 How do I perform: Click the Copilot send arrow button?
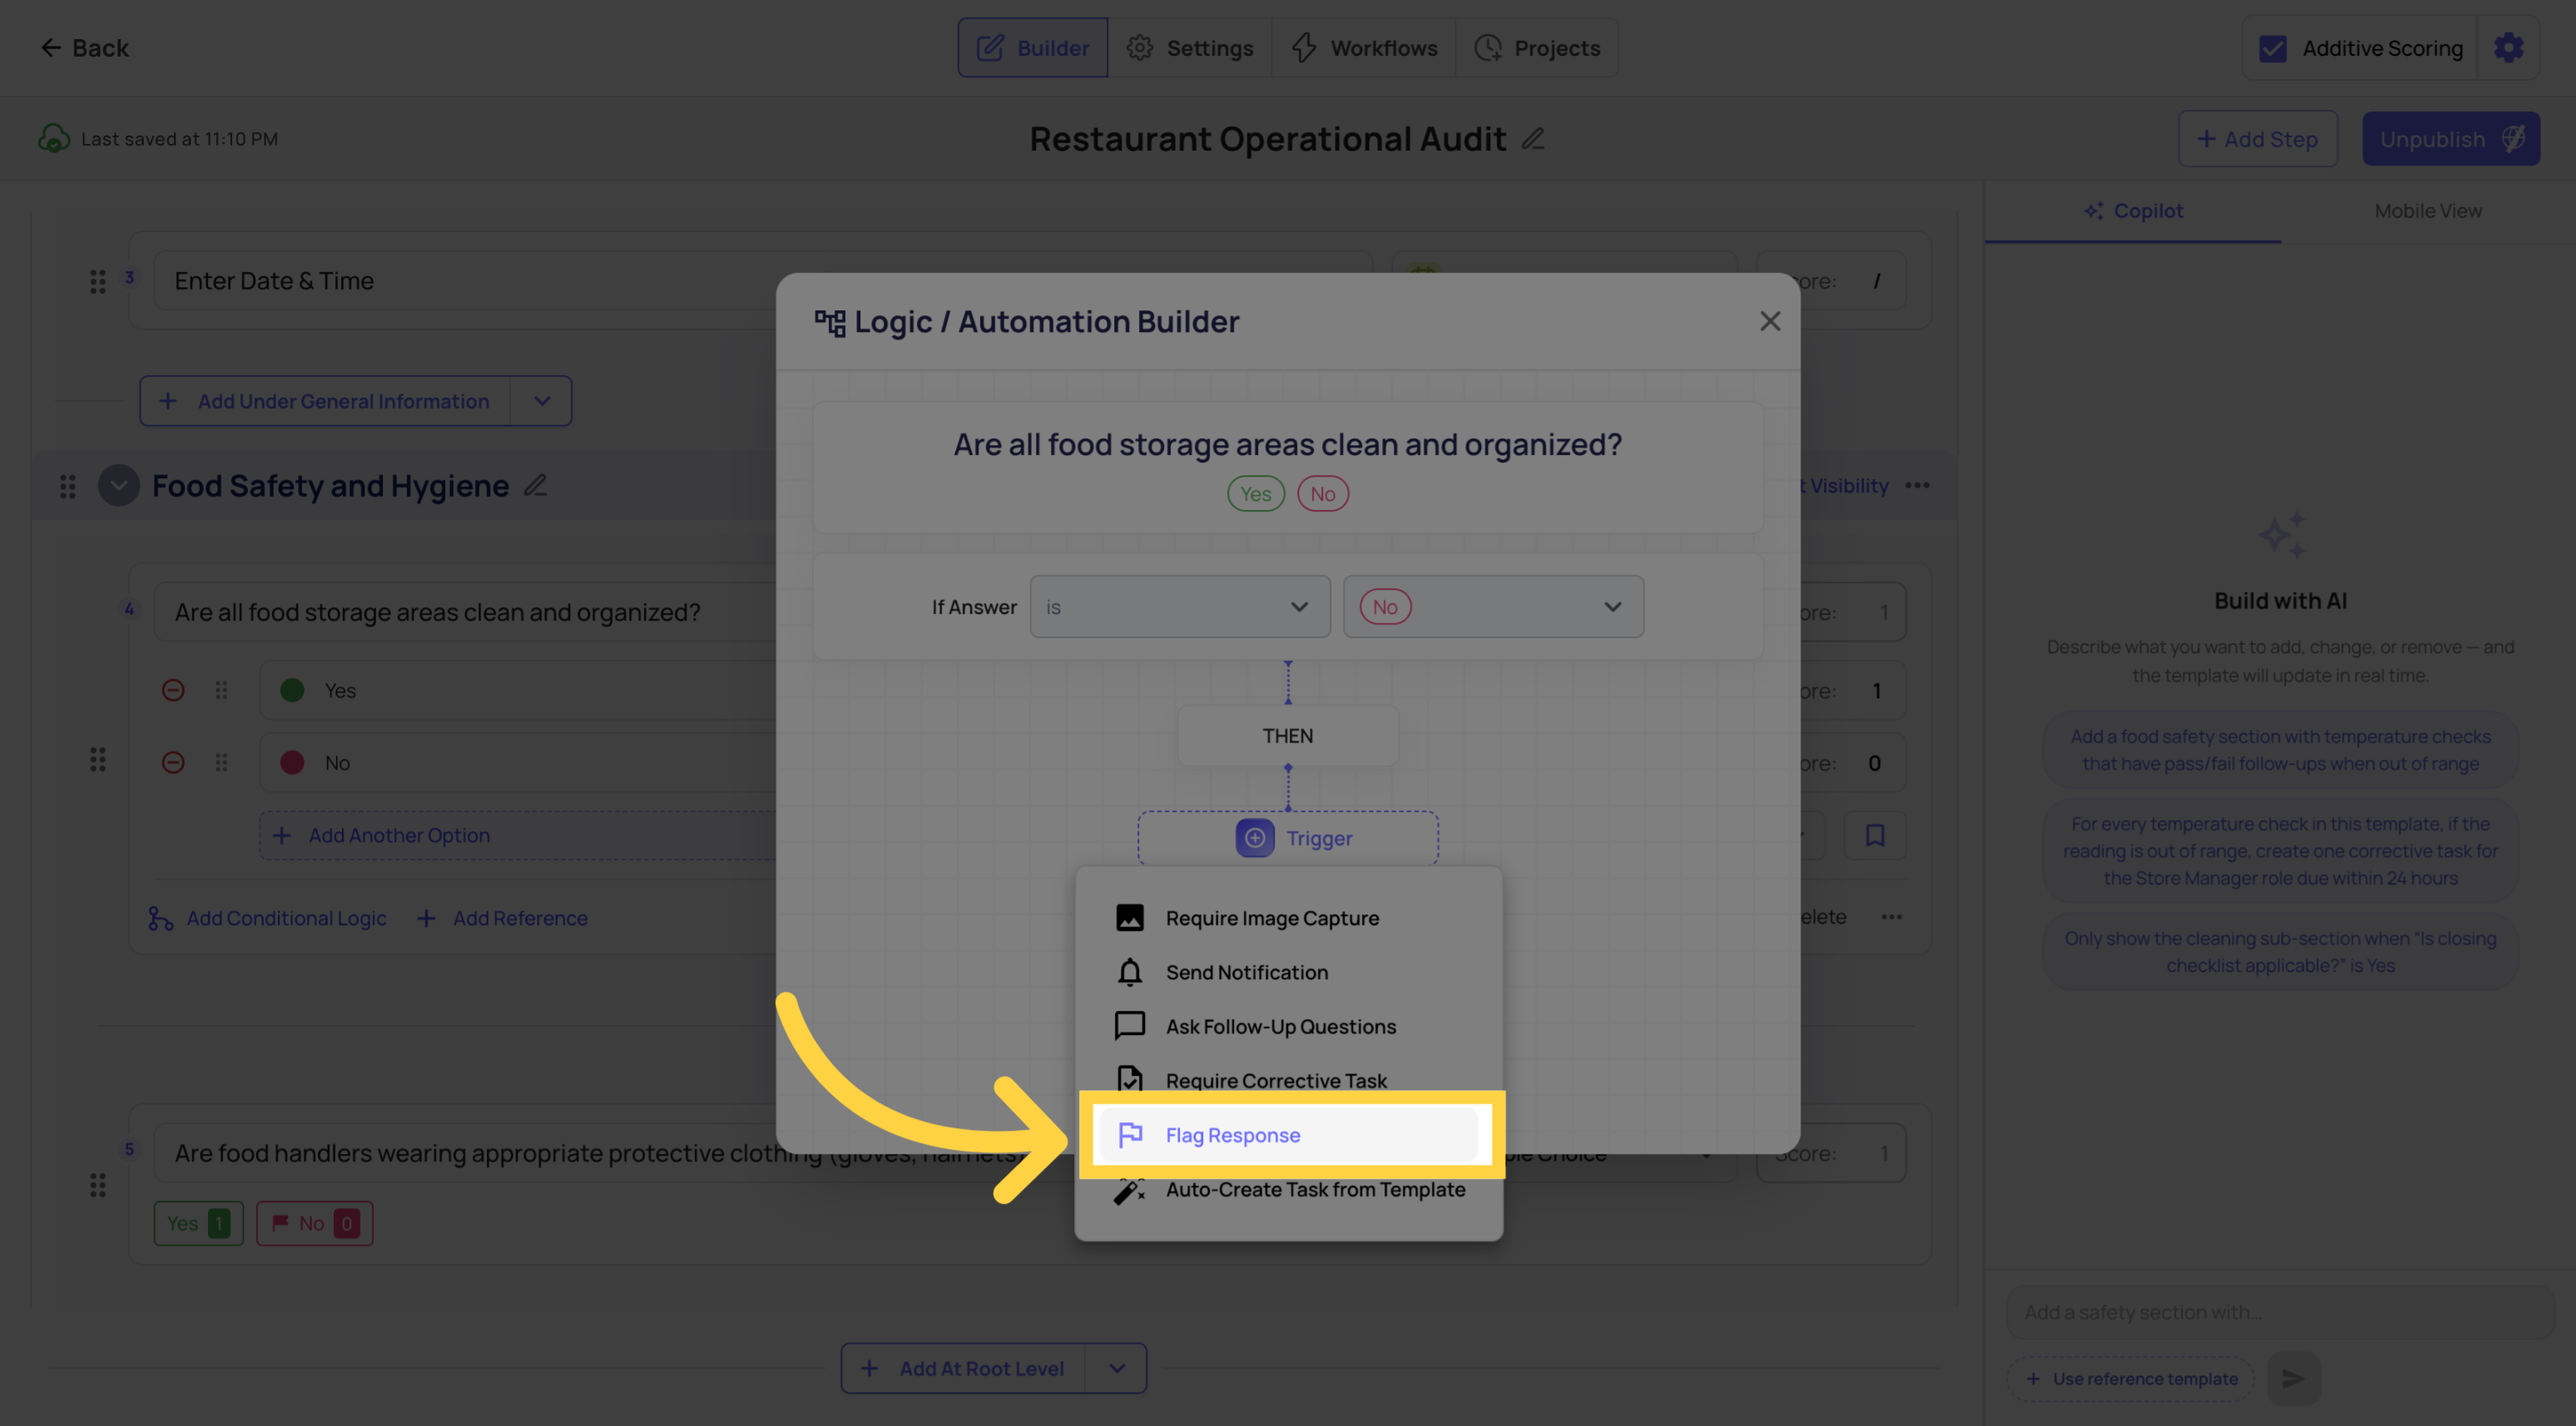click(x=2293, y=1379)
